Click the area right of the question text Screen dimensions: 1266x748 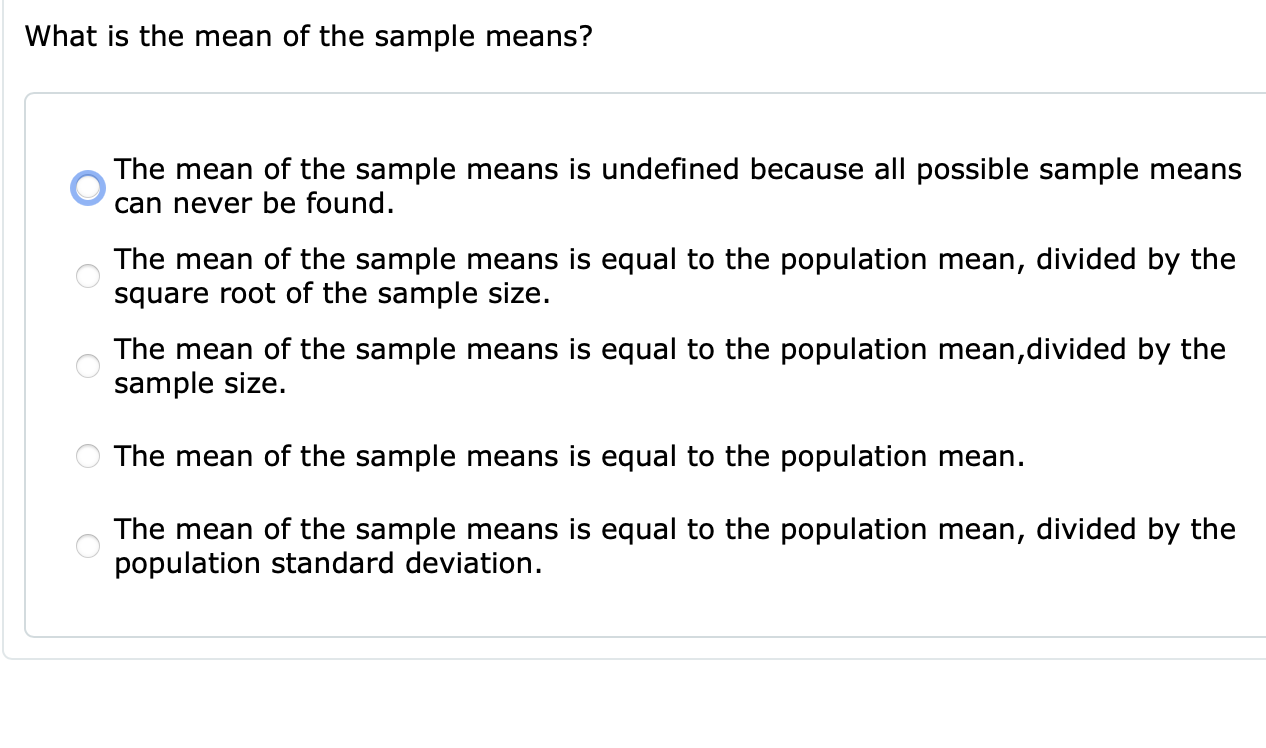click(x=900, y=36)
